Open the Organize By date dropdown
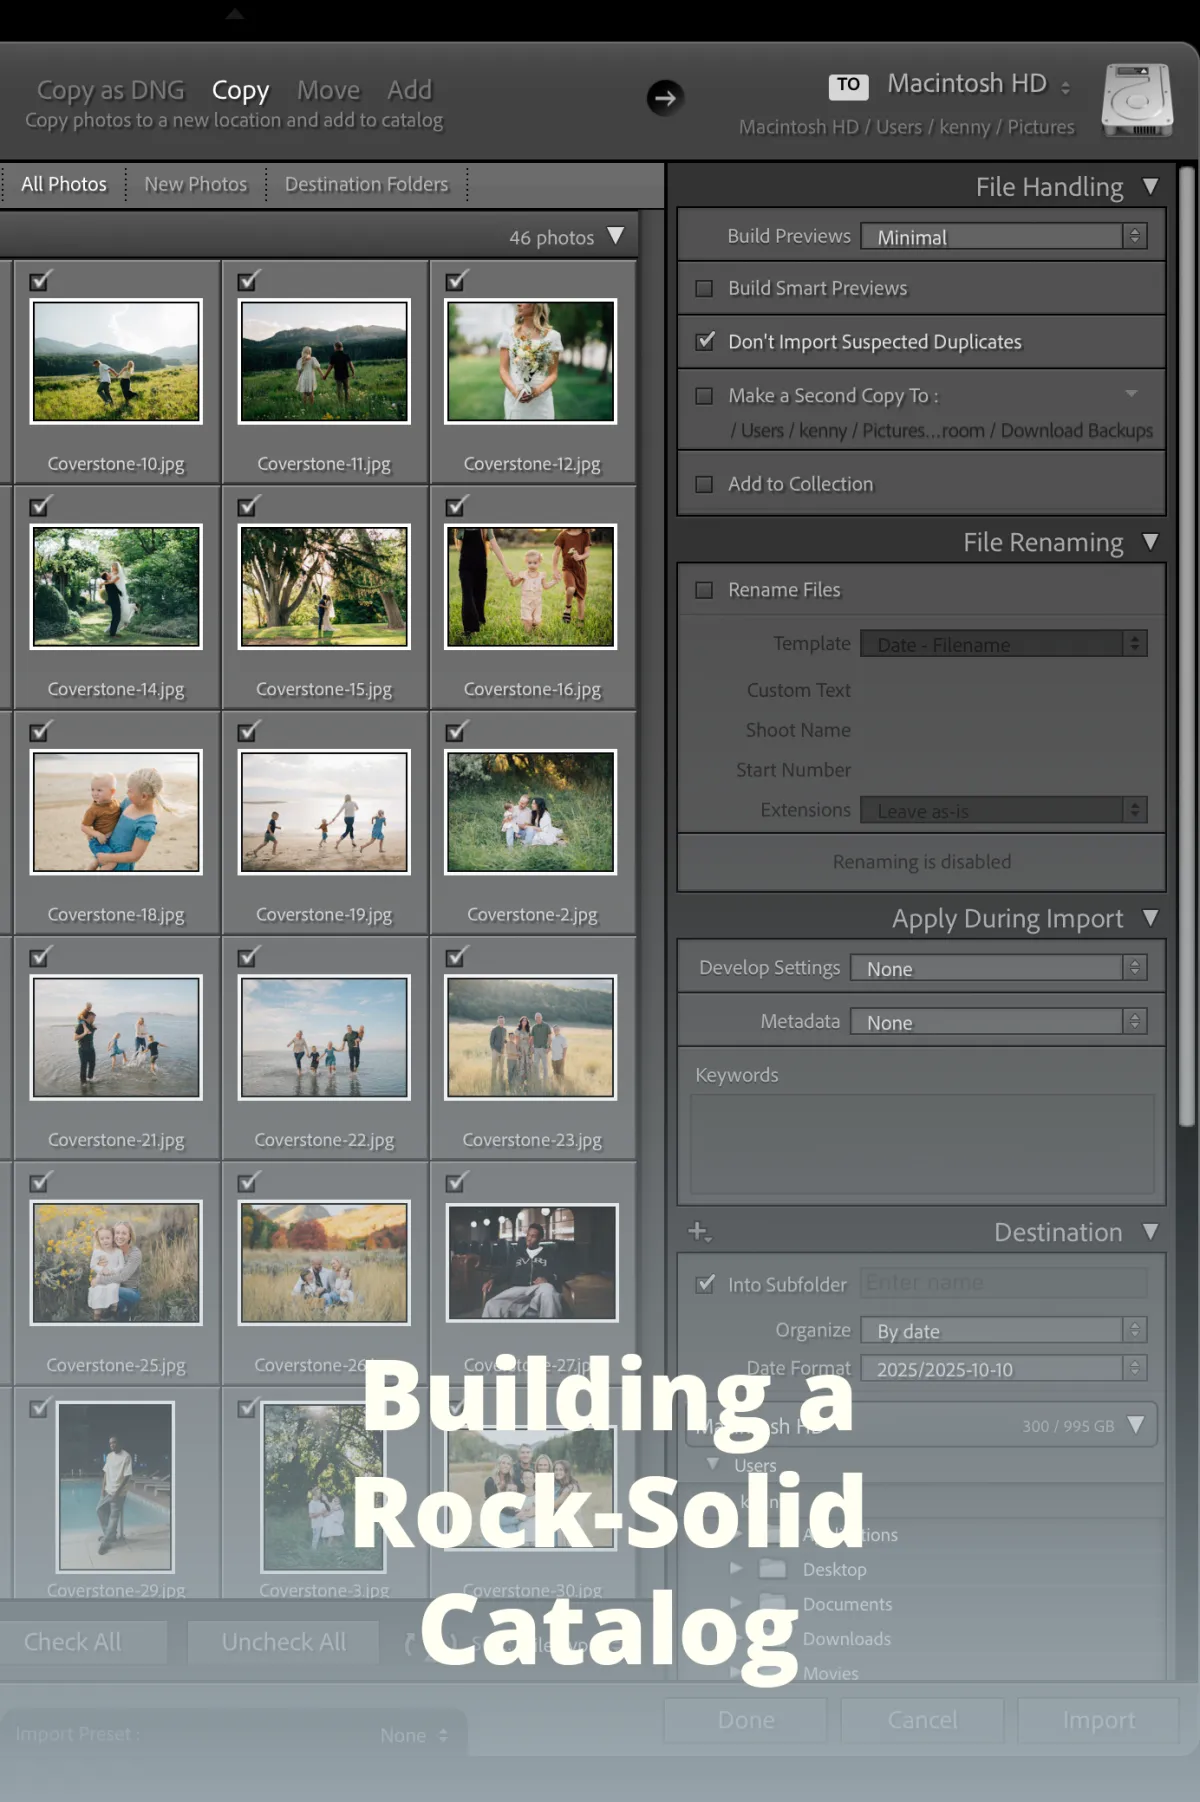Image resolution: width=1200 pixels, height=1802 pixels. [x=1003, y=1331]
